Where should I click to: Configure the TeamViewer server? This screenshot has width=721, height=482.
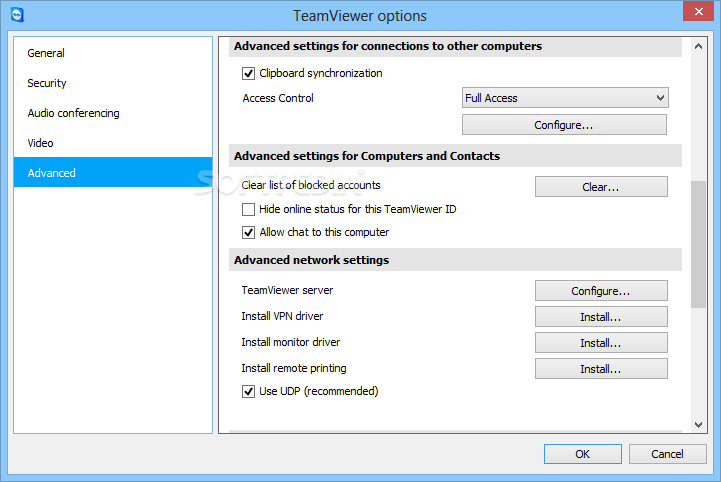[600, 291]
